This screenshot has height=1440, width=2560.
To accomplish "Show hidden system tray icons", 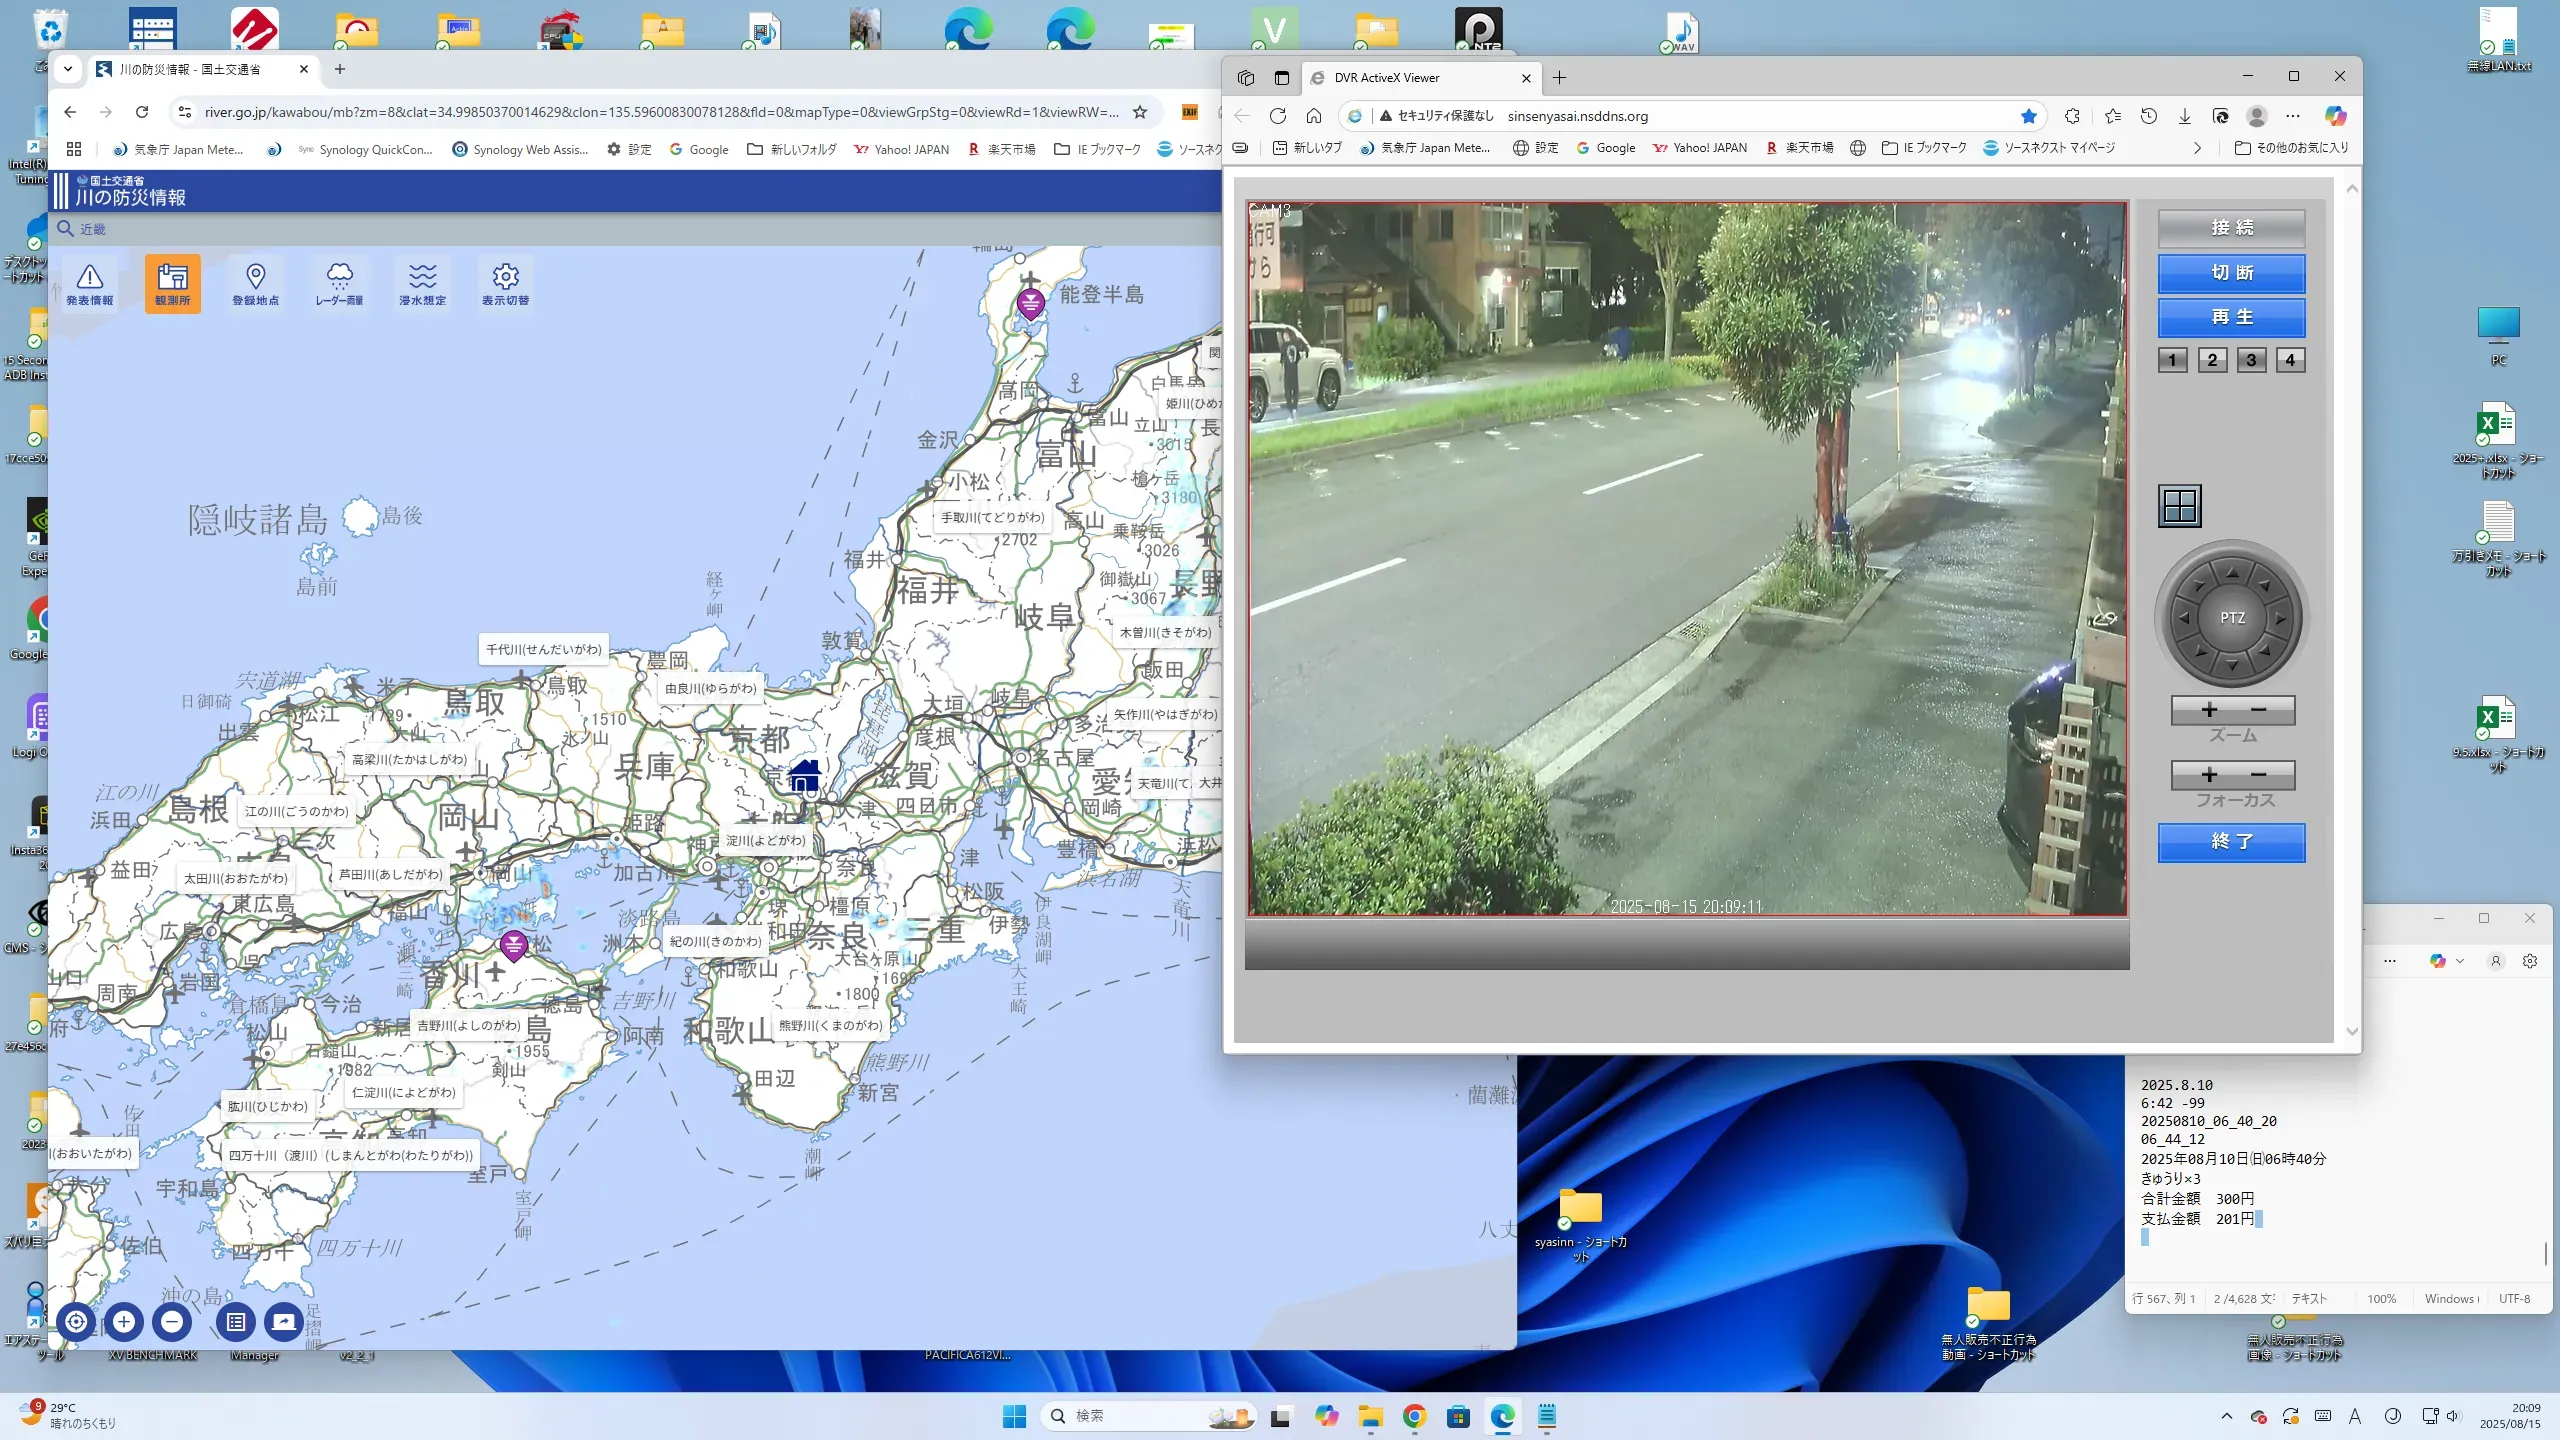I will tap(2226, 1416).
